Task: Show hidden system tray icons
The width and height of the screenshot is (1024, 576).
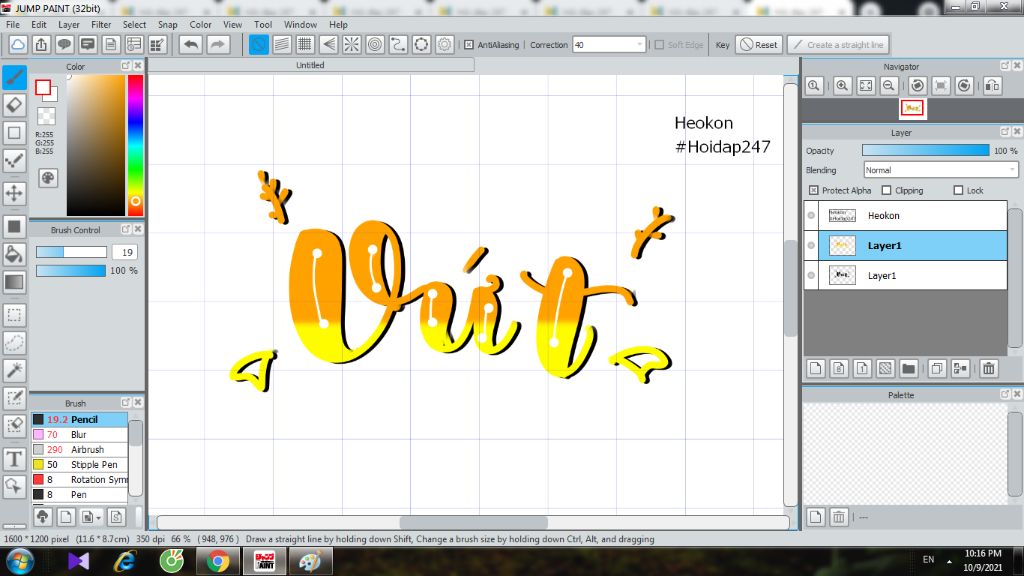Action: coord(949,561)
